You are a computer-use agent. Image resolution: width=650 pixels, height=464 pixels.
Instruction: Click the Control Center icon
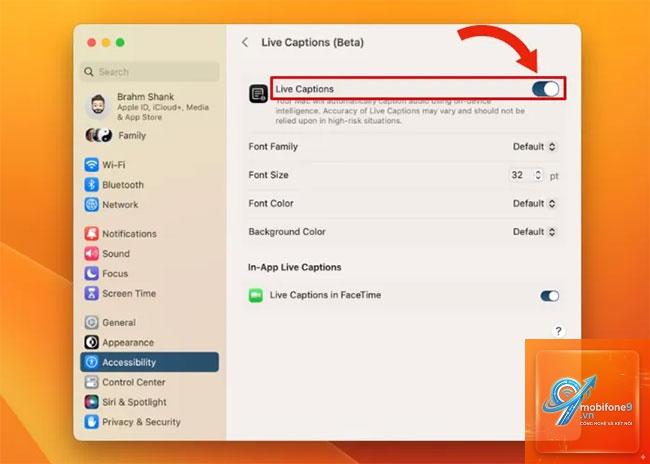pos(91,382)
